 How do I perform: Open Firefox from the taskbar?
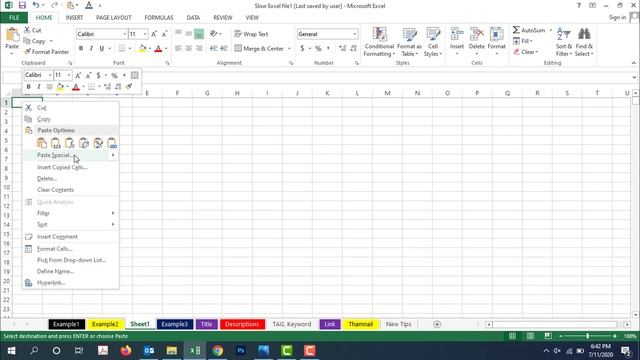126,351
